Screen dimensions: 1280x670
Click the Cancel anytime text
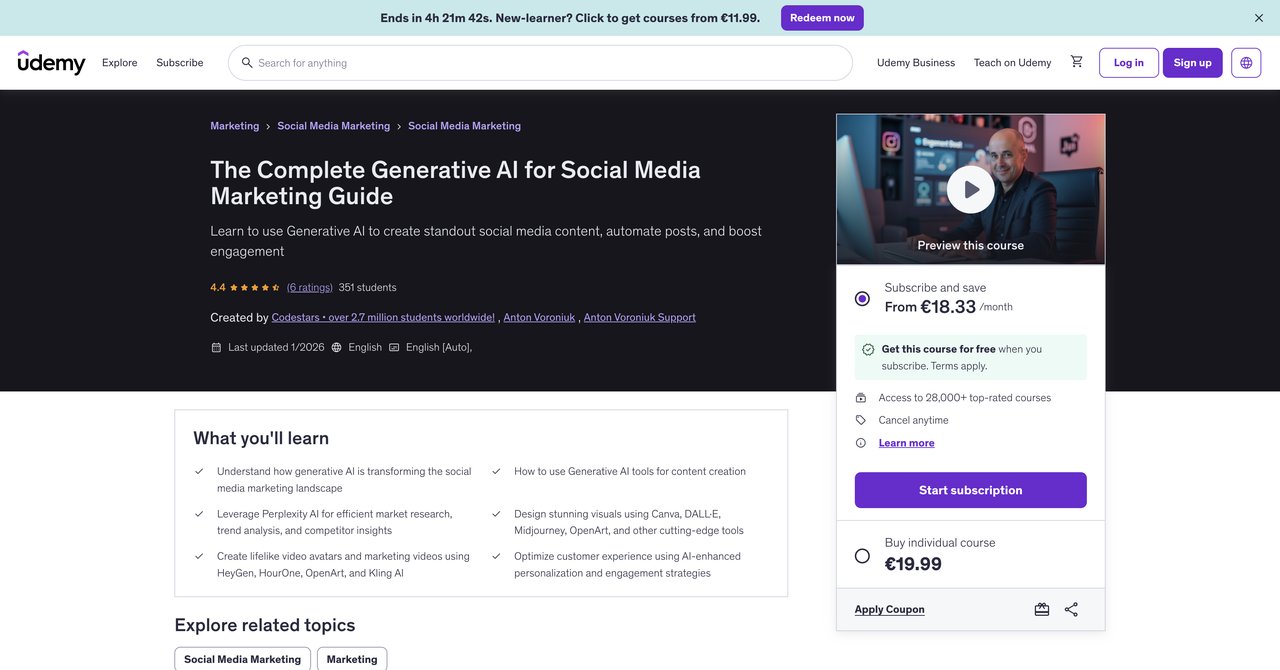(x=914, y=420)
